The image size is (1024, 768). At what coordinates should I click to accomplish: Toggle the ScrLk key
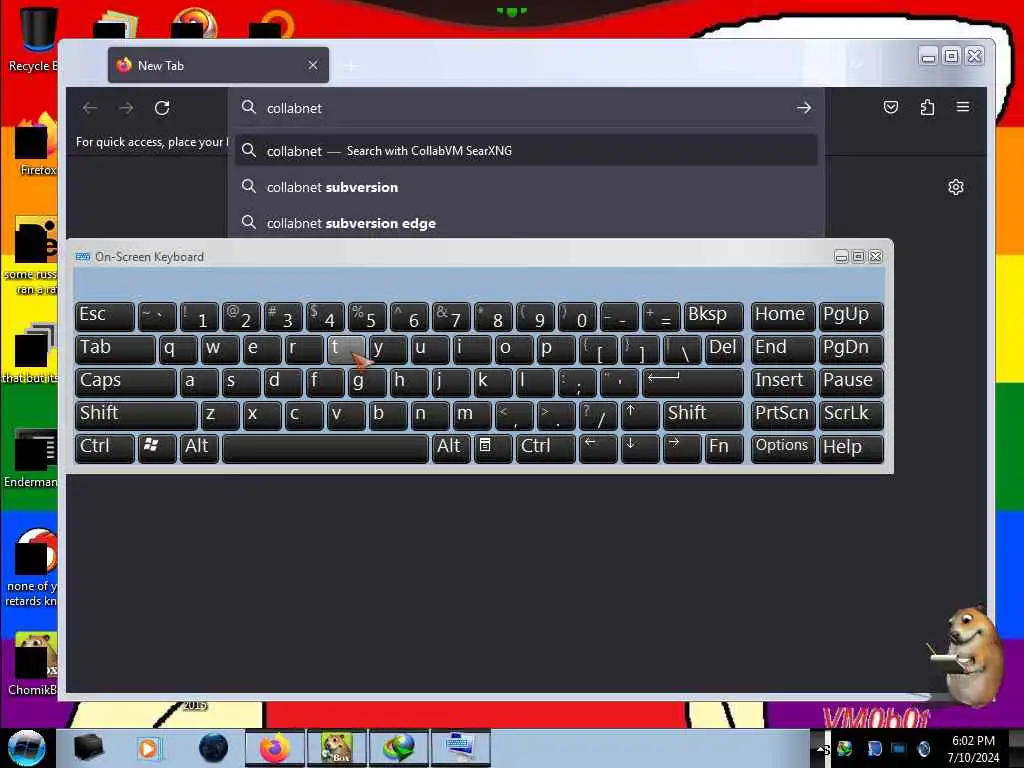coord(851,415)
